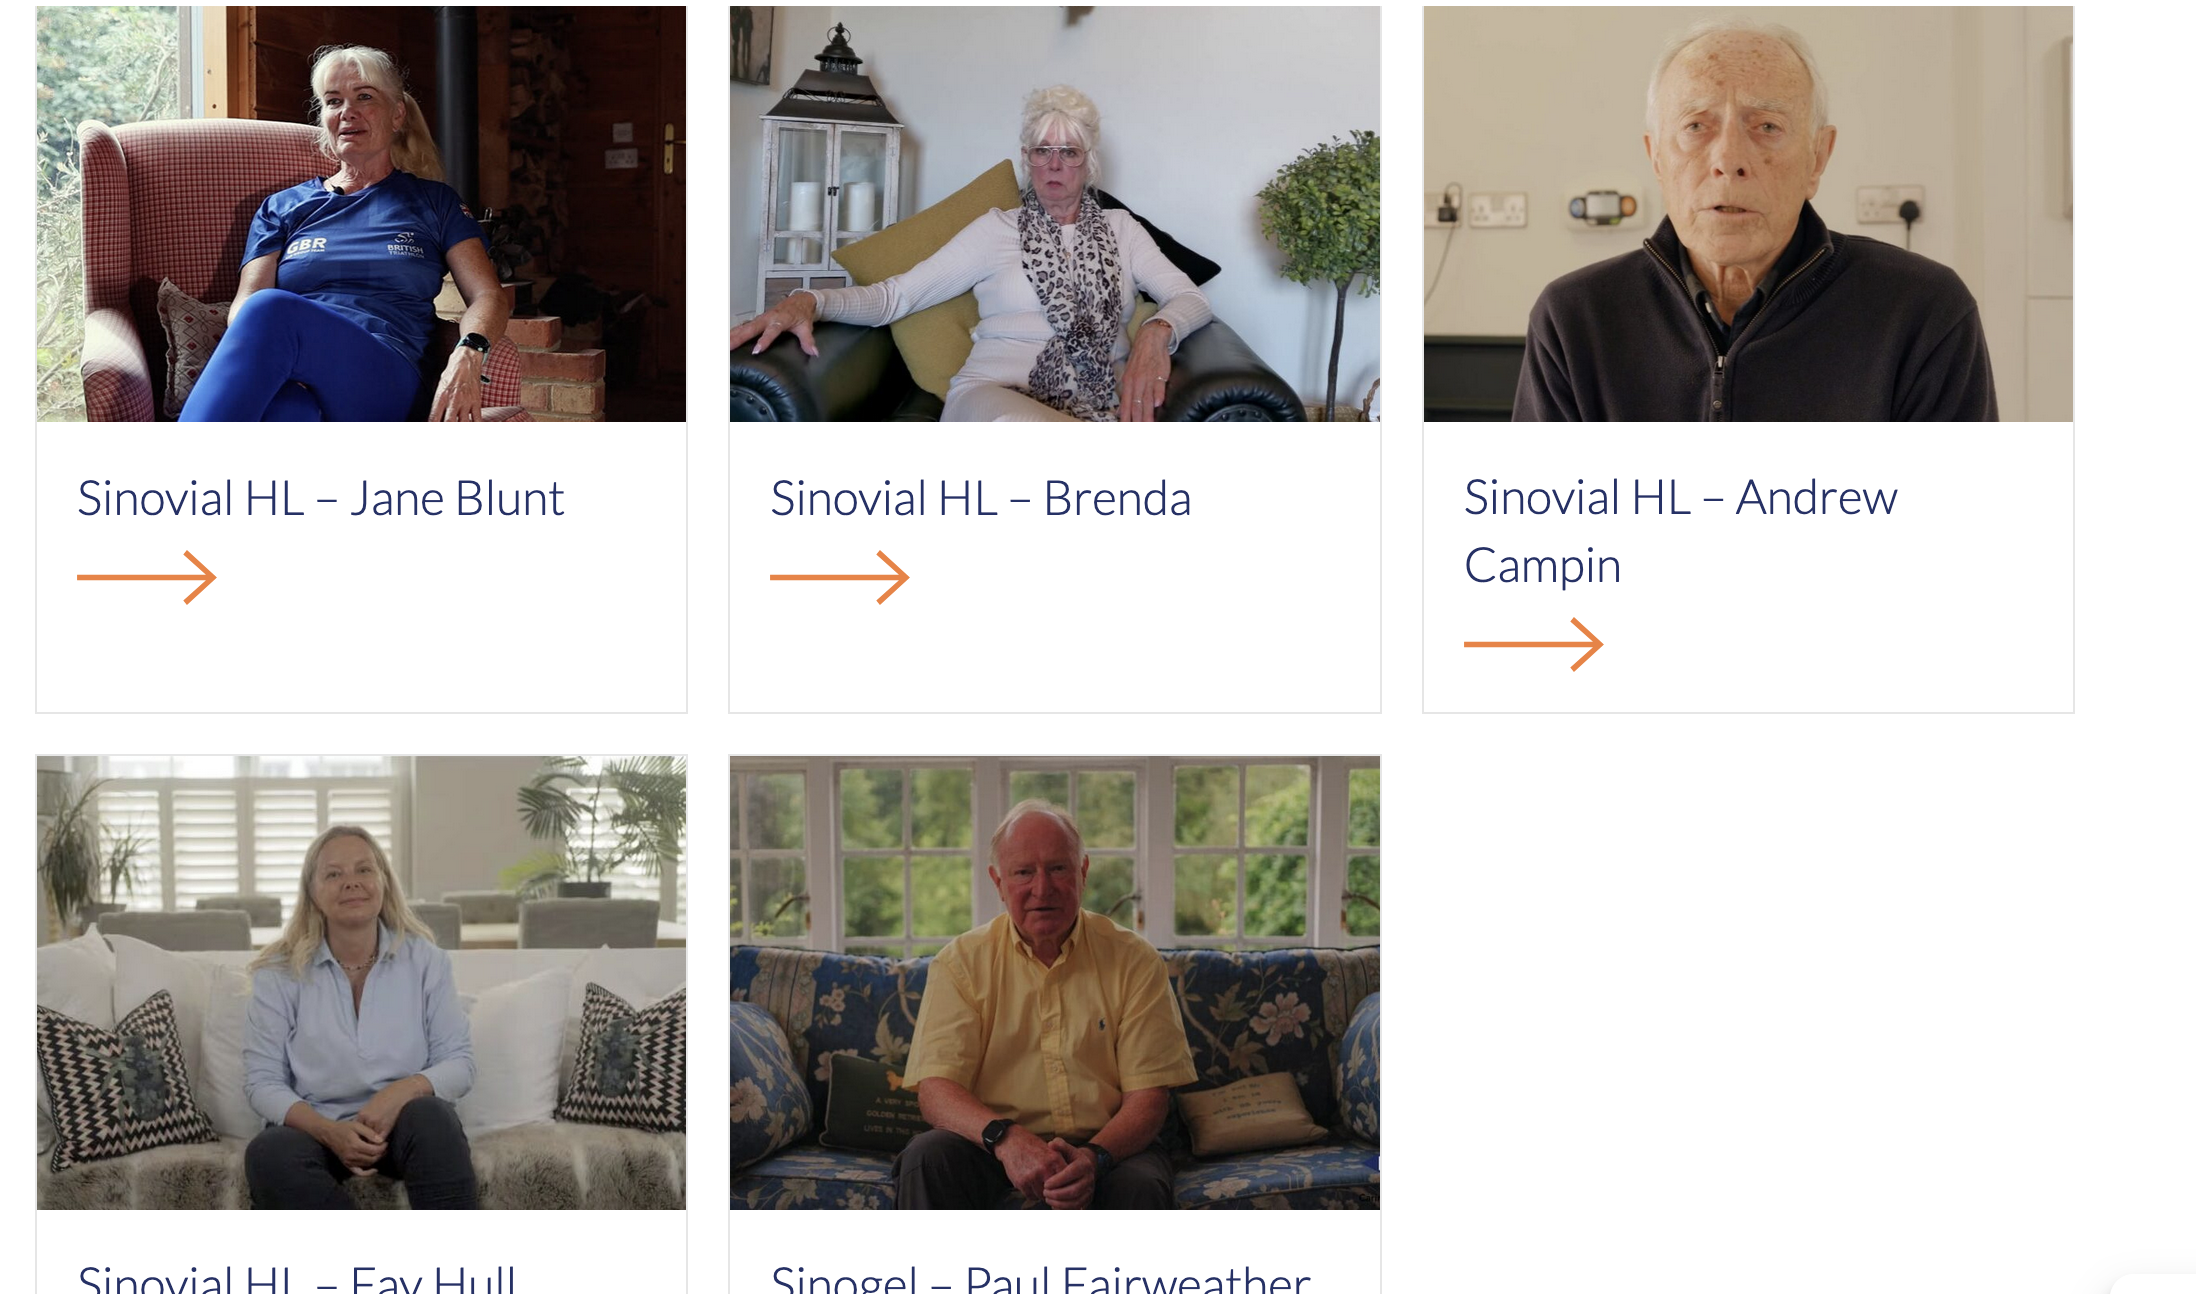The width and height of the screenshot is (2196, 1294).
Task: Open the Jane Blunt video thumbnail
Action: point(361,214)
